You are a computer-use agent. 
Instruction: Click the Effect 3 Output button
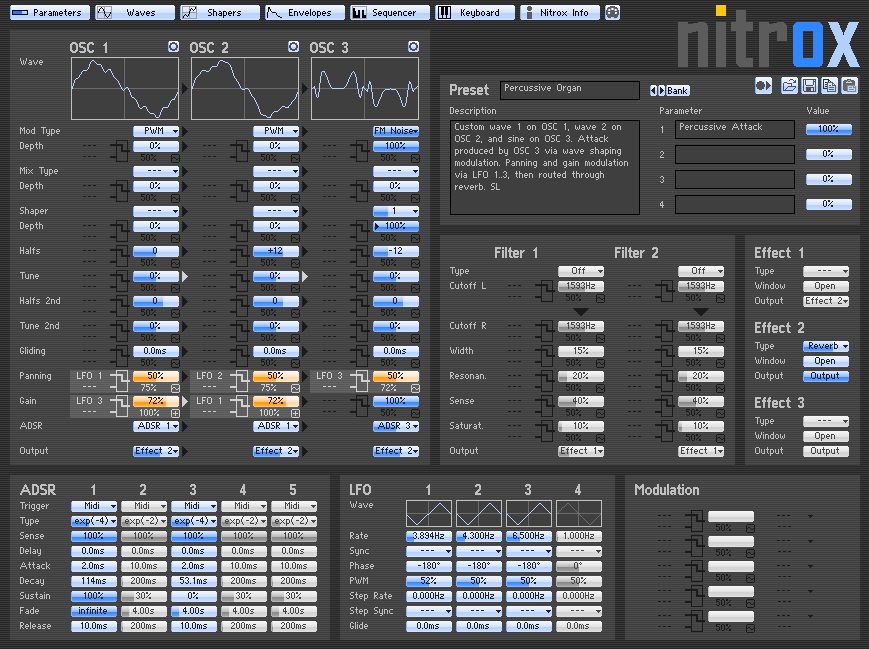click(826, 451)
